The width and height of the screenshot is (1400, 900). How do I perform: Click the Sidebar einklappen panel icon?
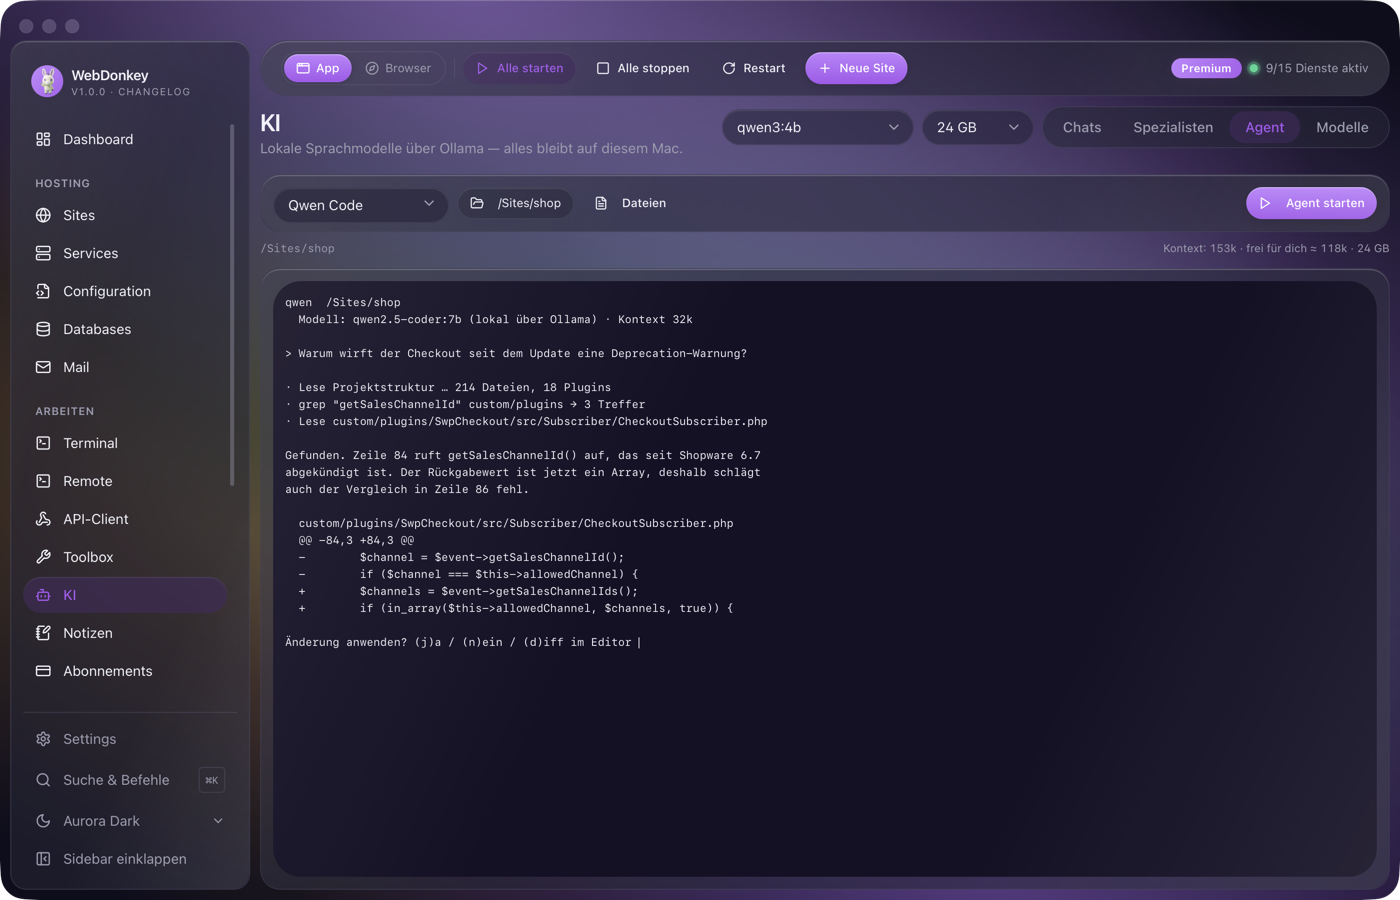tap(43, 859)
